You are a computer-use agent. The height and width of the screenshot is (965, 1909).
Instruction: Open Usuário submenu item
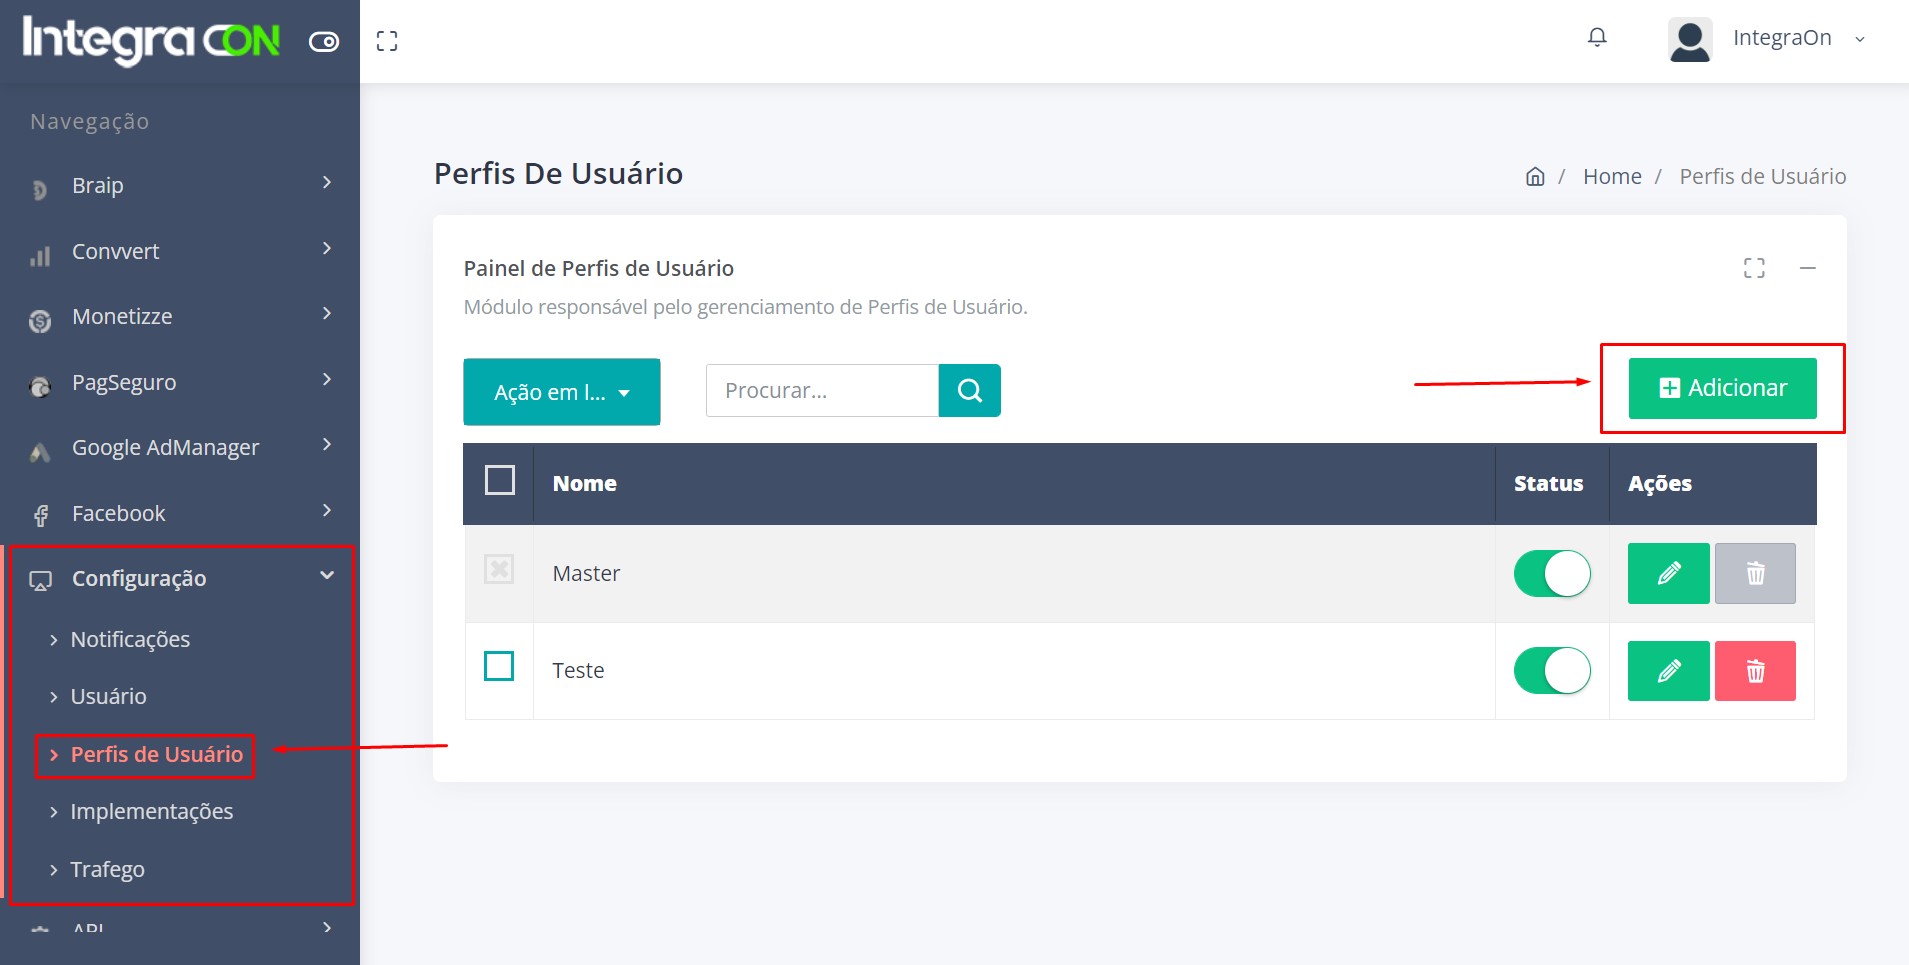click(x=108, y=696)
